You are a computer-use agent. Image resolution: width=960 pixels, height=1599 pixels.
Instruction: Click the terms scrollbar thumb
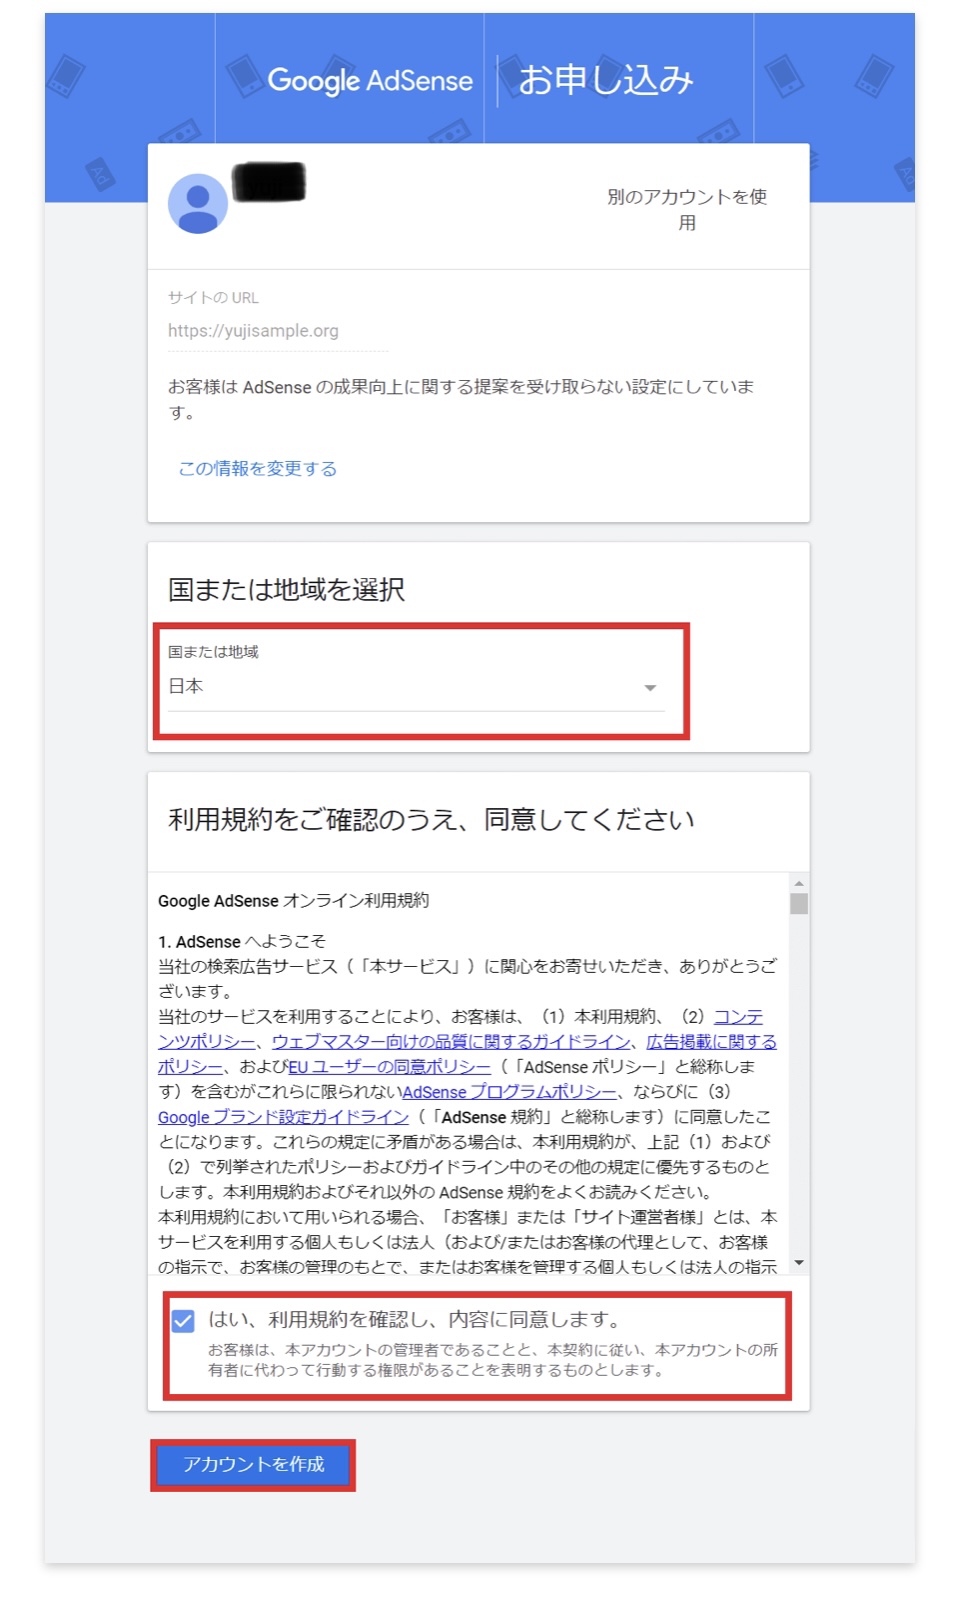tap(798, 904)
